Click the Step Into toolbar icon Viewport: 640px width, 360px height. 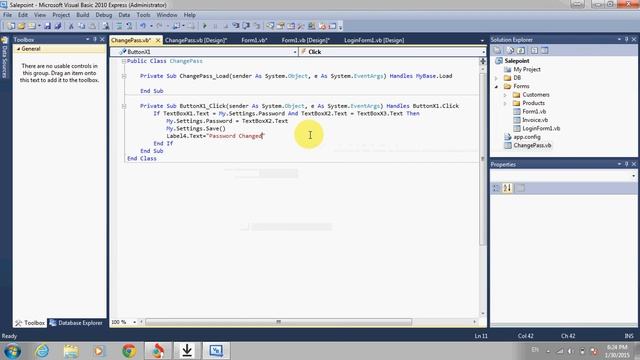click(236, 26)
